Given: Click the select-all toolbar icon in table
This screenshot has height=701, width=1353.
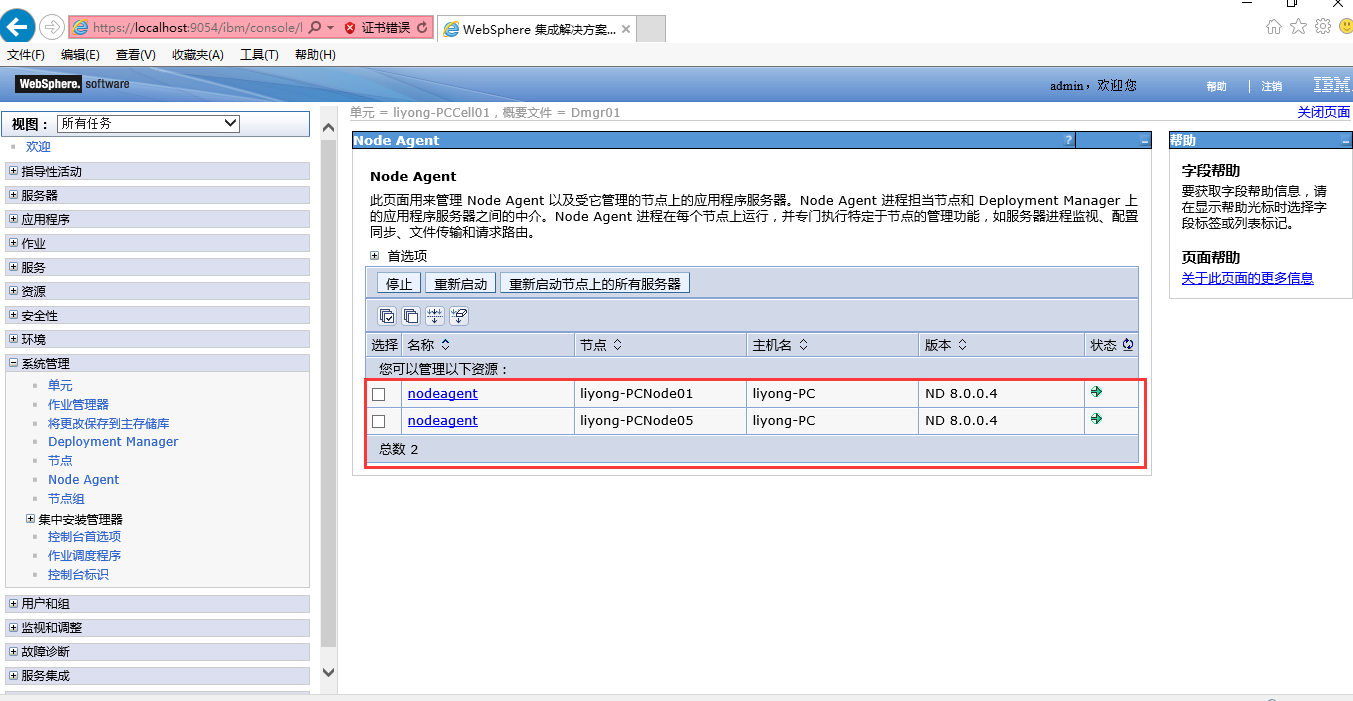Looking at the screenshot, I should click(x=387, y=316).
